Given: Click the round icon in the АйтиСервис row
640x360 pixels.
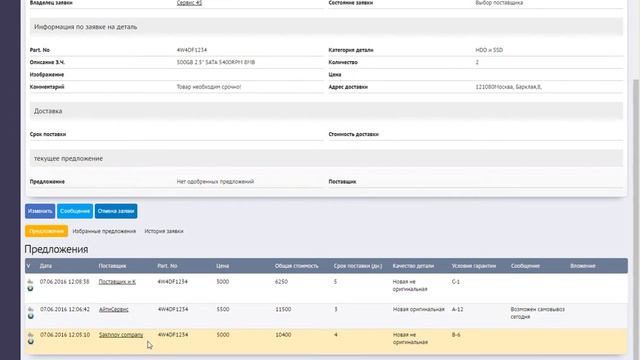Looking at the screenshot, I should point(31,316).
